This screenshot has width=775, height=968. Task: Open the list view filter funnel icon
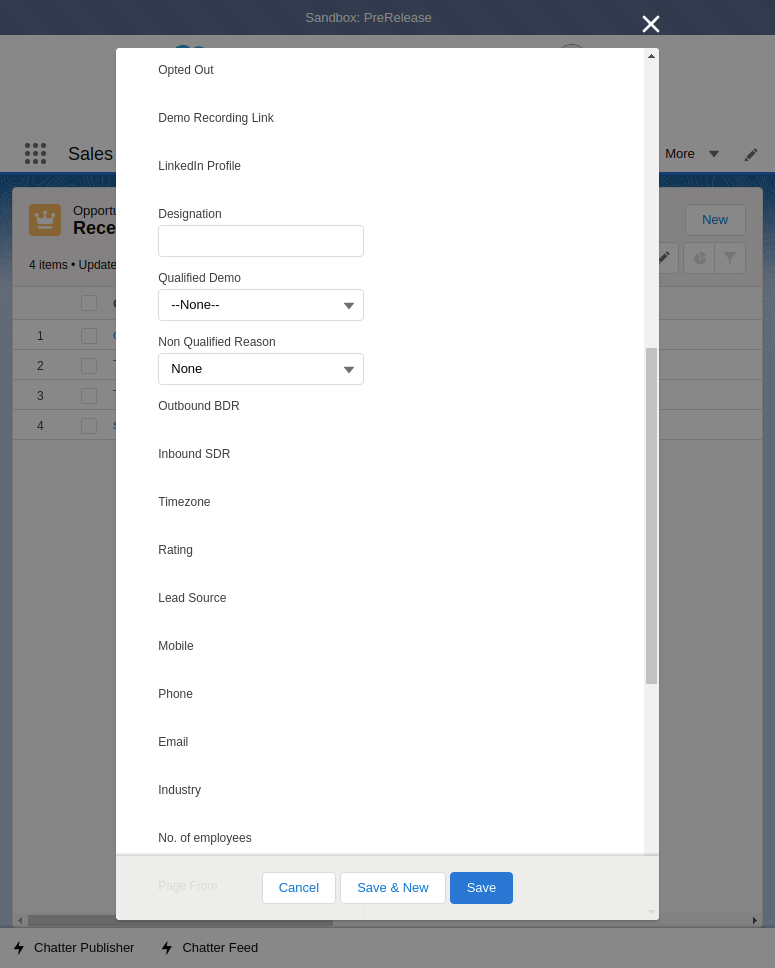pyautogui.click(x=730, y=258)
